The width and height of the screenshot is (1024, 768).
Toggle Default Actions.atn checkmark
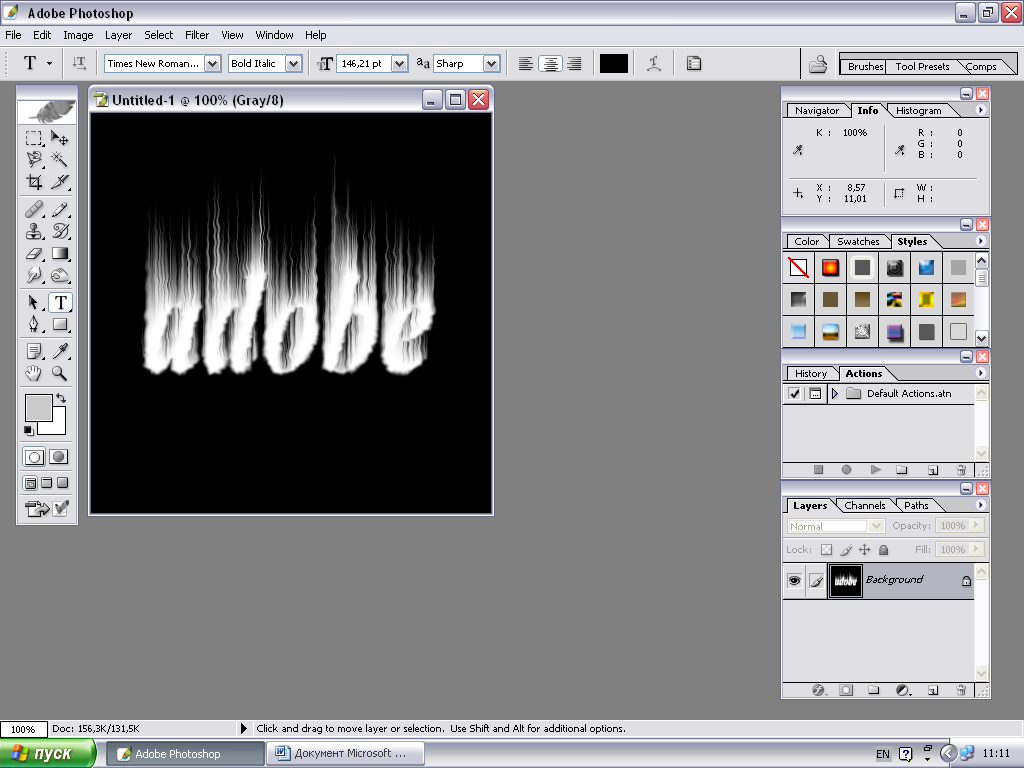point(794,394)
